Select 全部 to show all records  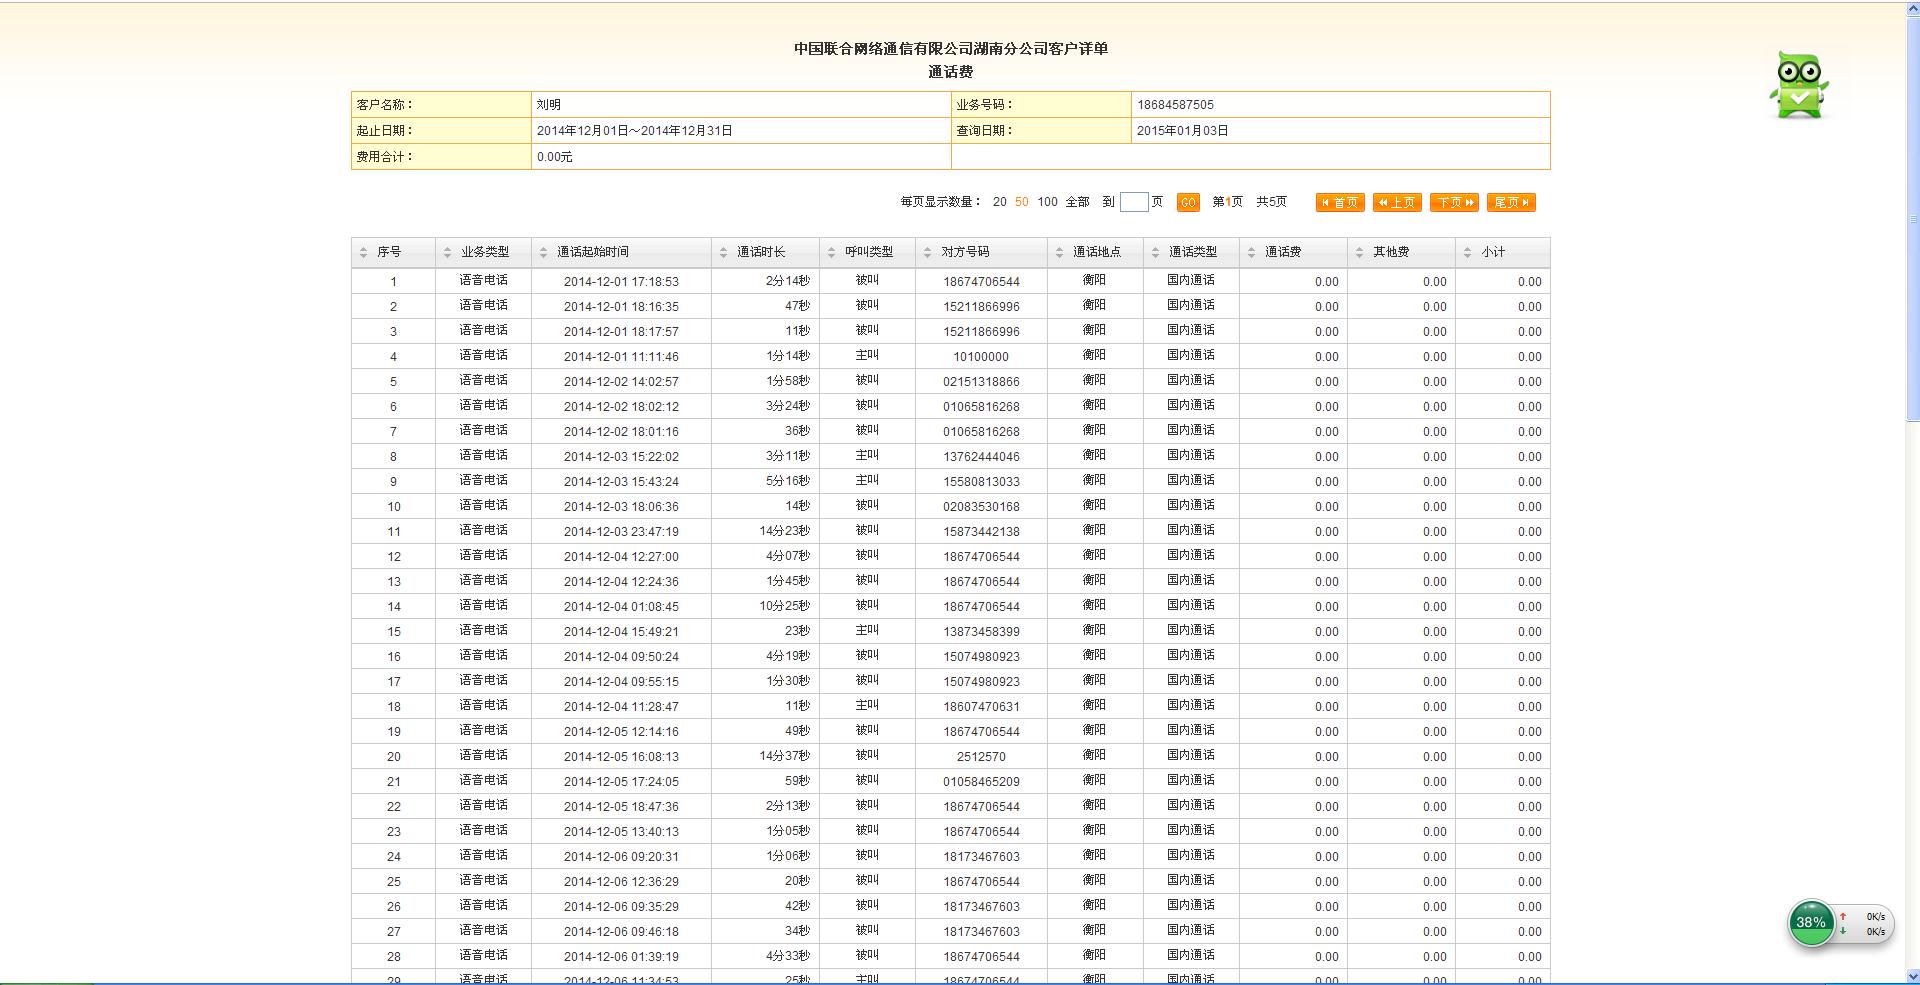pos(1077,202)
